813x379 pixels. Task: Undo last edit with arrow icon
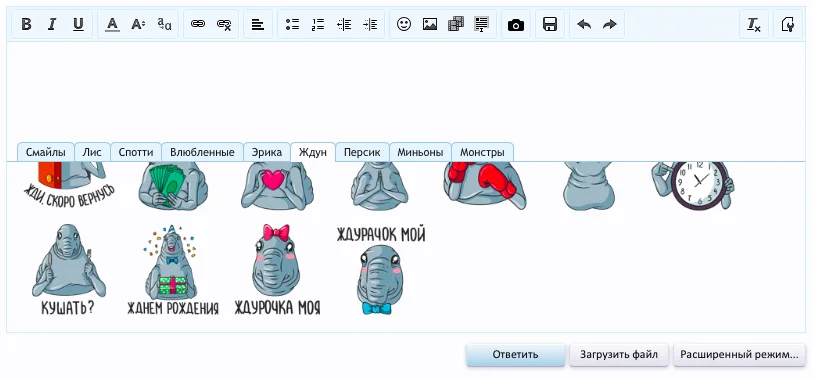[x=584, y=24]
